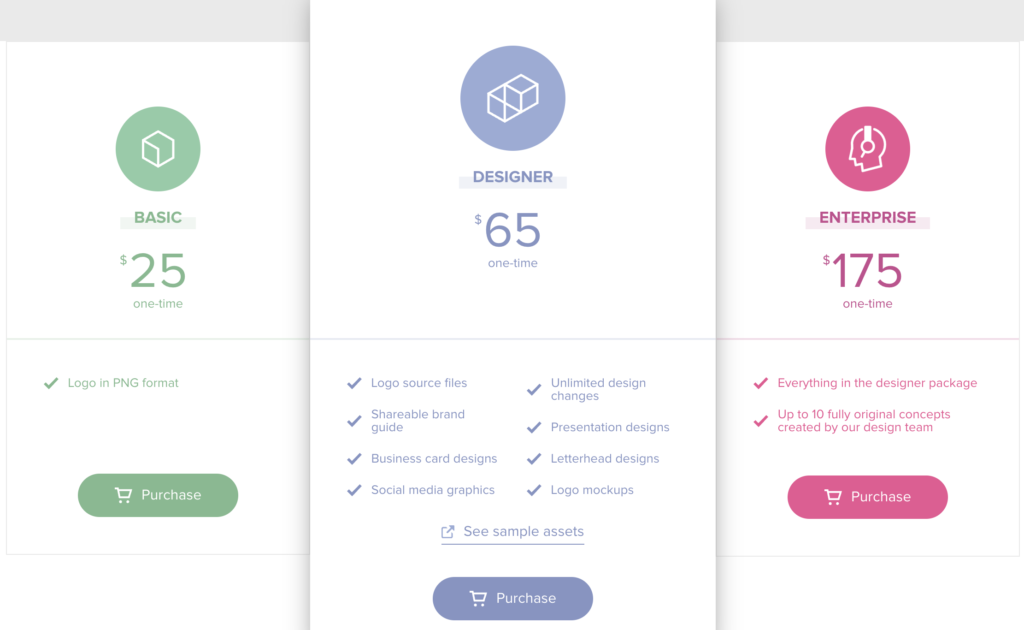
Task: Select the DESIGNER plan title
Action: (x=513, y=177)
